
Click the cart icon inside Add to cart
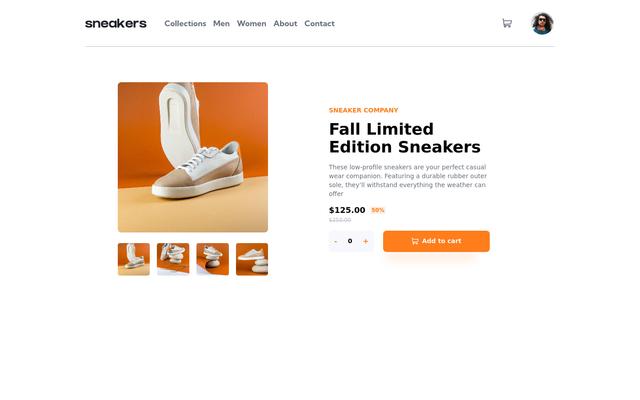click(415, 241)
